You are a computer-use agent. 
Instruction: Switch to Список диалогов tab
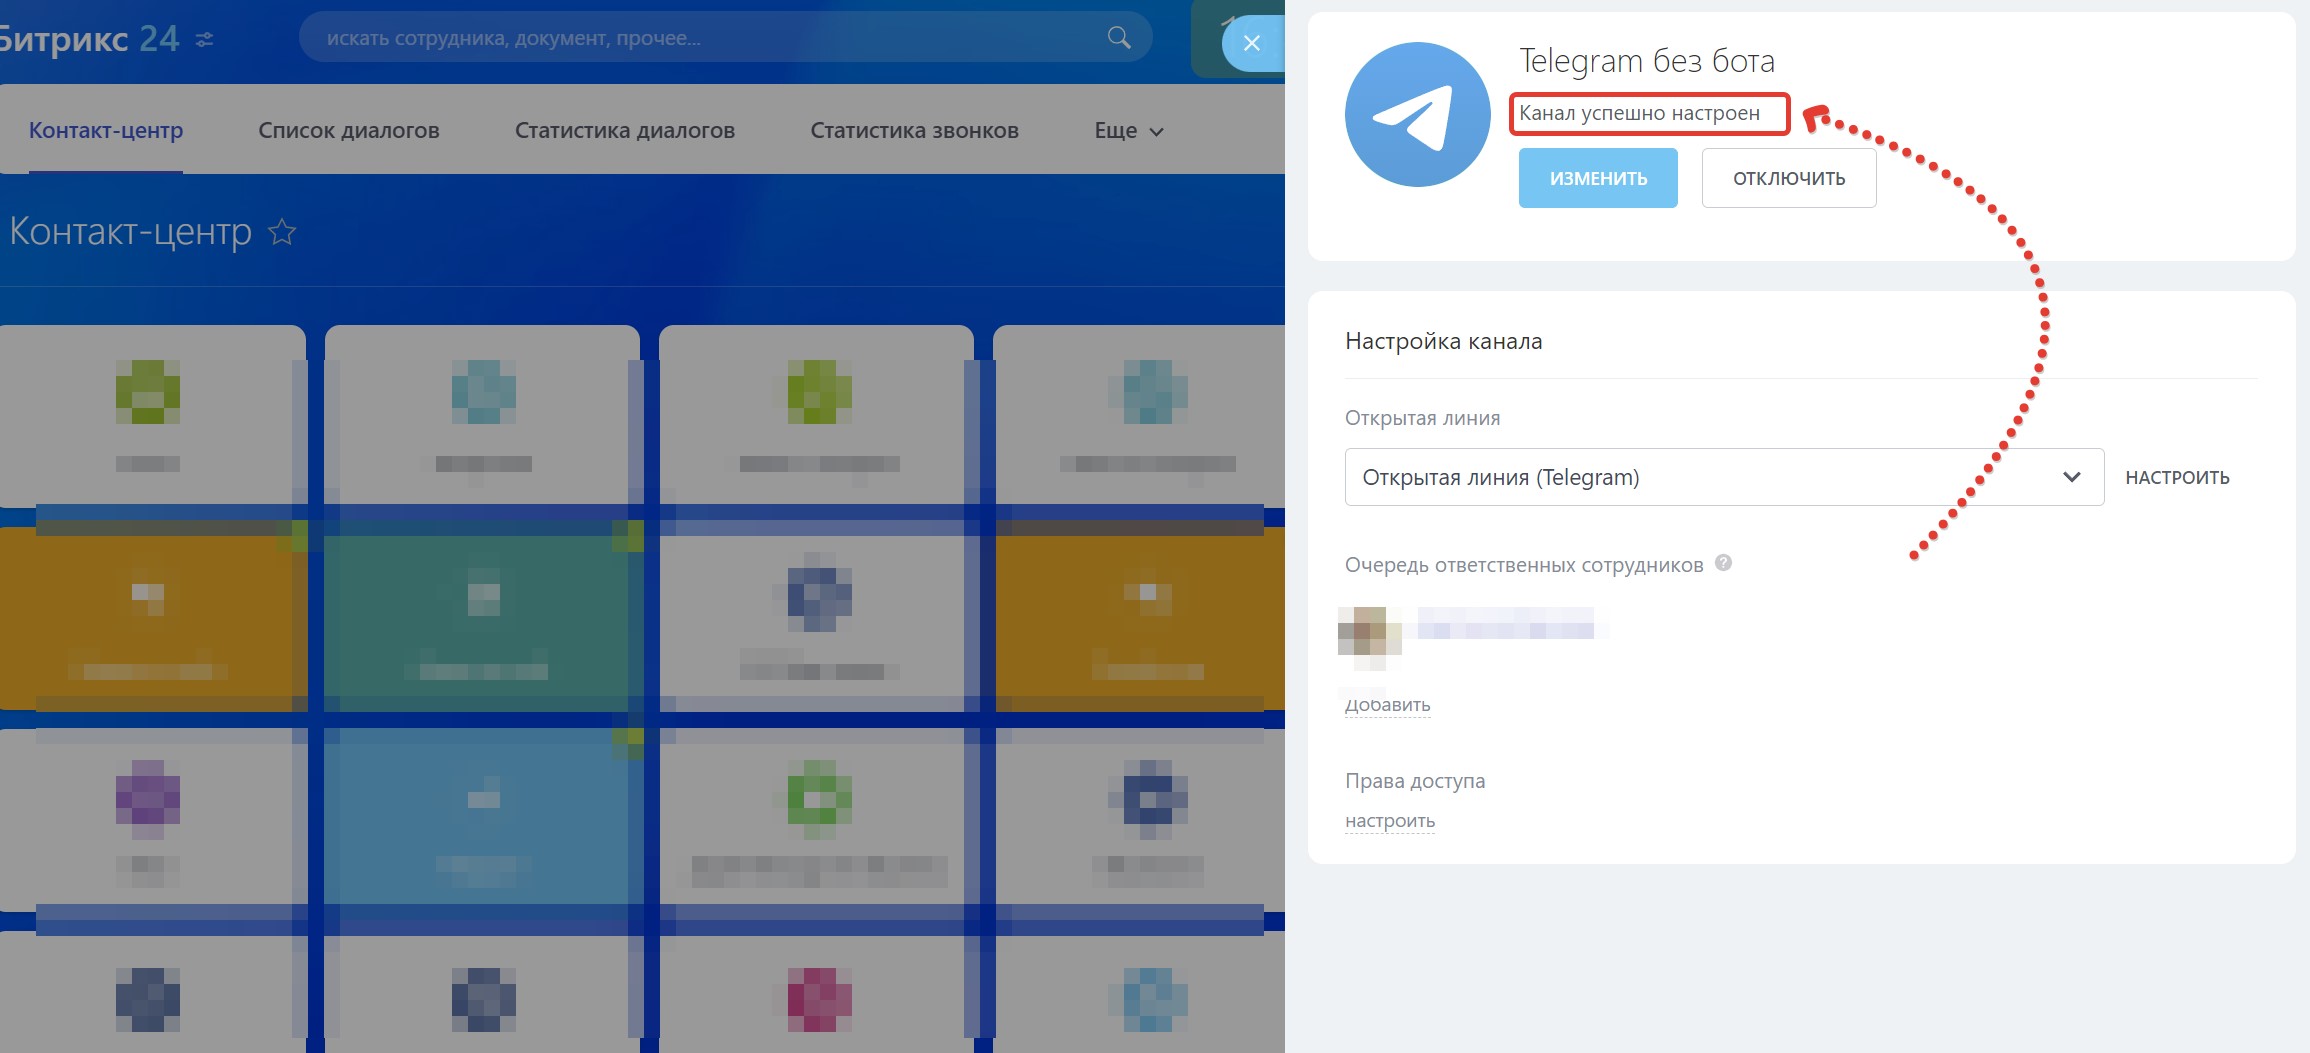[x=348, y=131]
